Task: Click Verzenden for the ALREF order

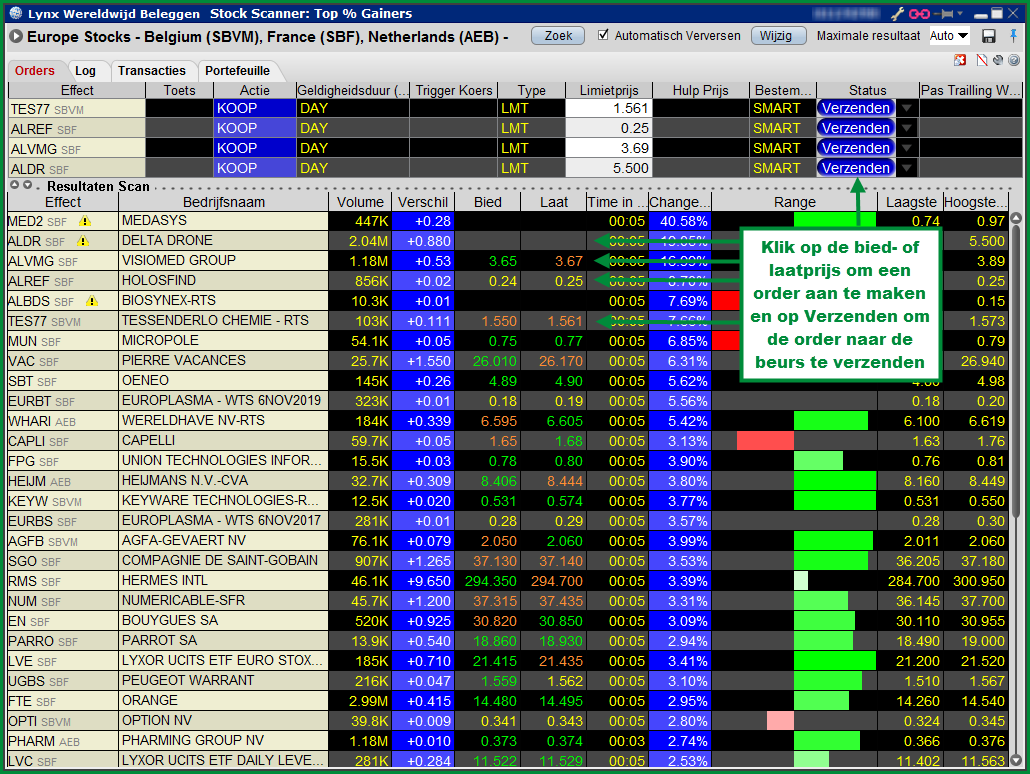Action: 856,128
